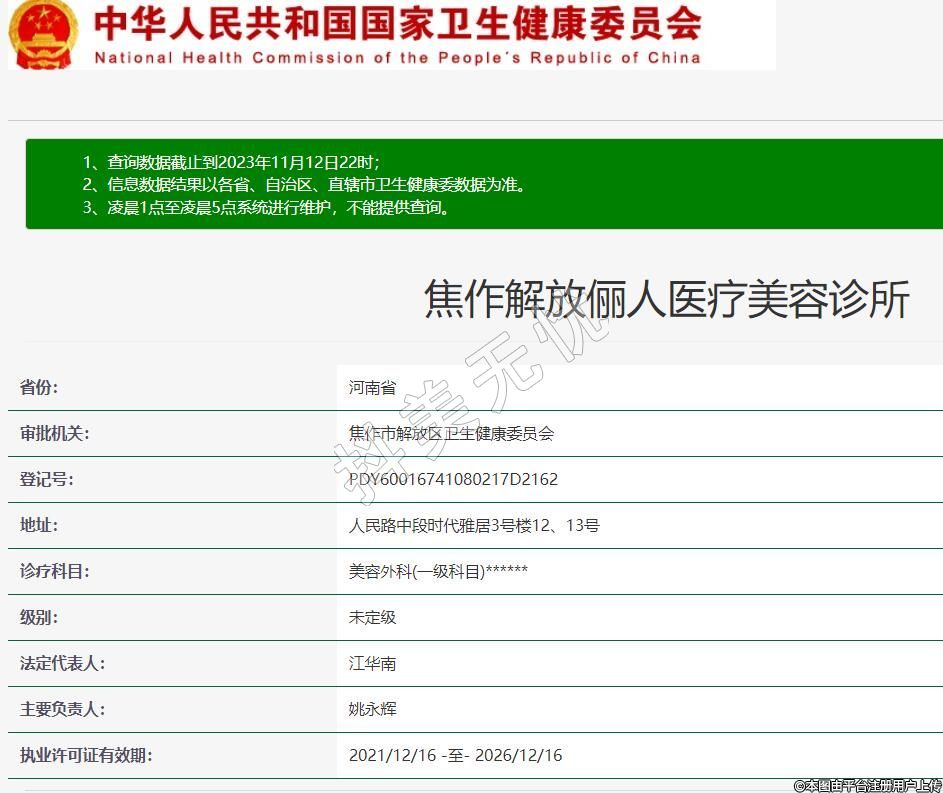This screenshot has width=943, height=793.
Task: Click the 地址 row label
Action: click(x=39, y=526)
